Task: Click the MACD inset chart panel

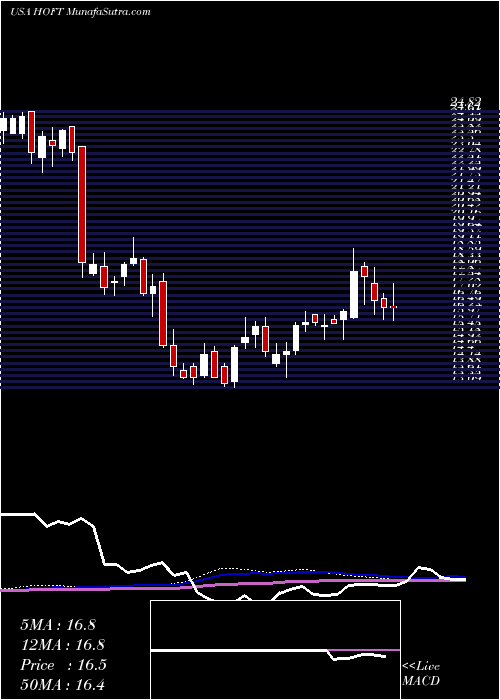Action: click(275, 650)
